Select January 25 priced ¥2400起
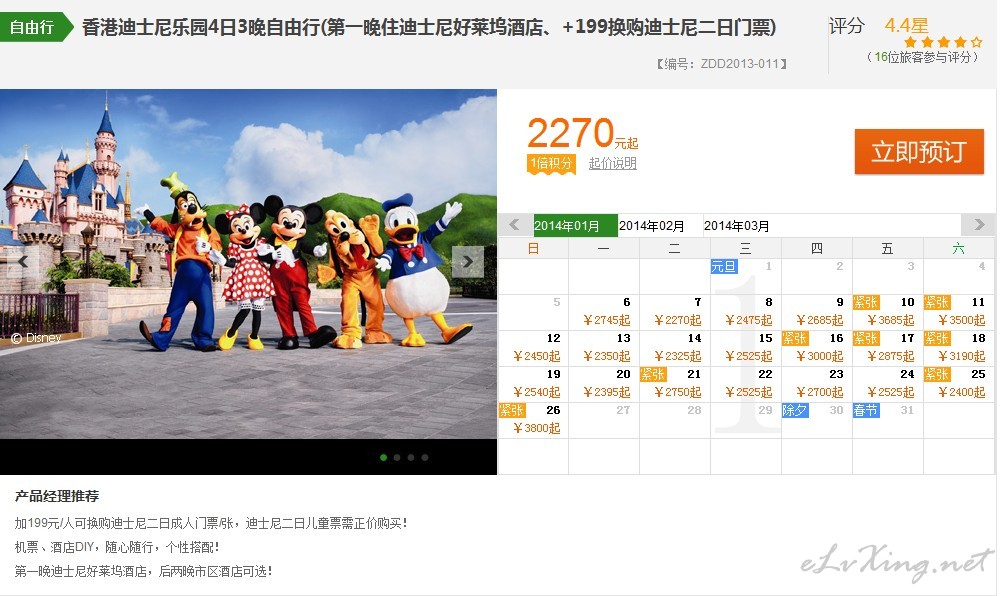1005x596 pixels. pos(959,384)
